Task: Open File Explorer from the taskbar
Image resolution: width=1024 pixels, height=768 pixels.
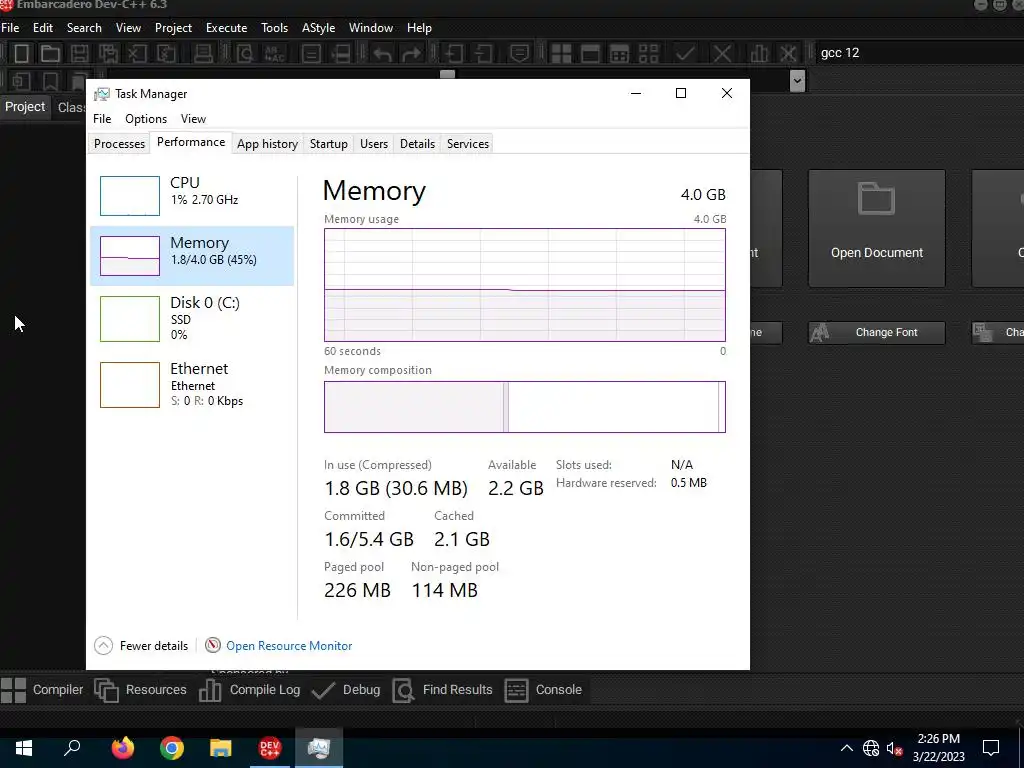Action: click(x=221, y=747)
